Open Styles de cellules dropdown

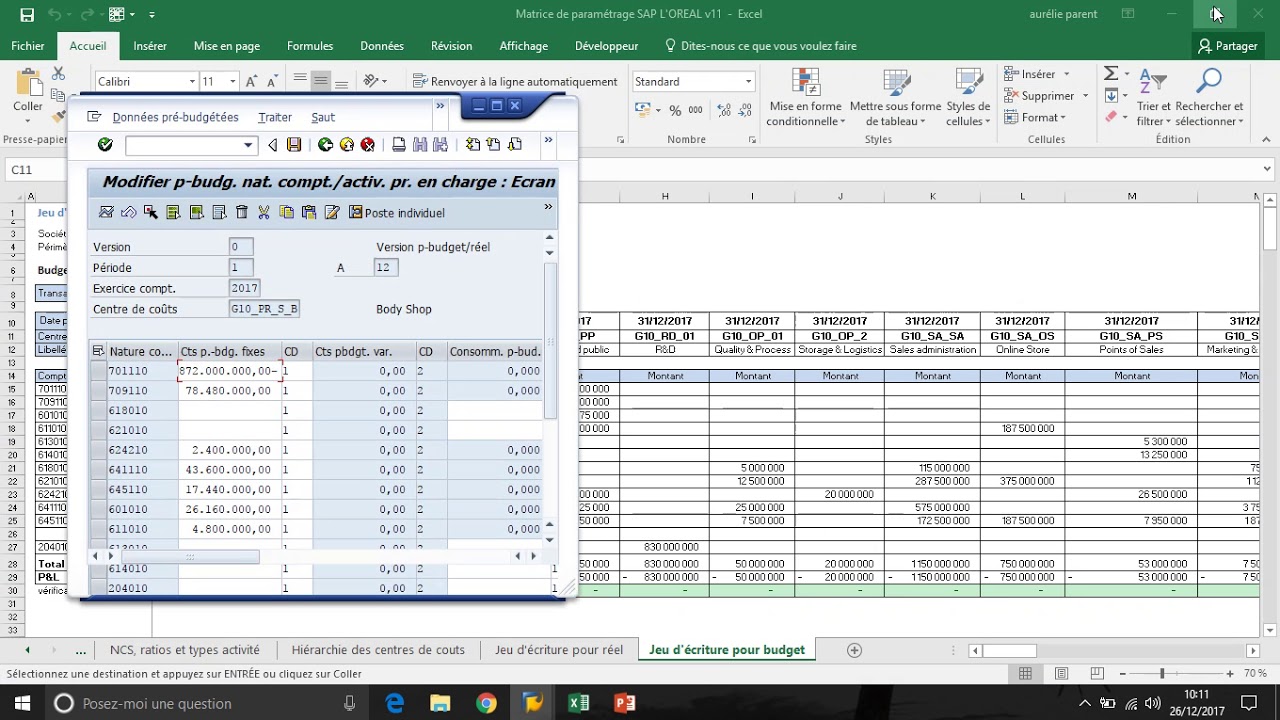point(967,98)
